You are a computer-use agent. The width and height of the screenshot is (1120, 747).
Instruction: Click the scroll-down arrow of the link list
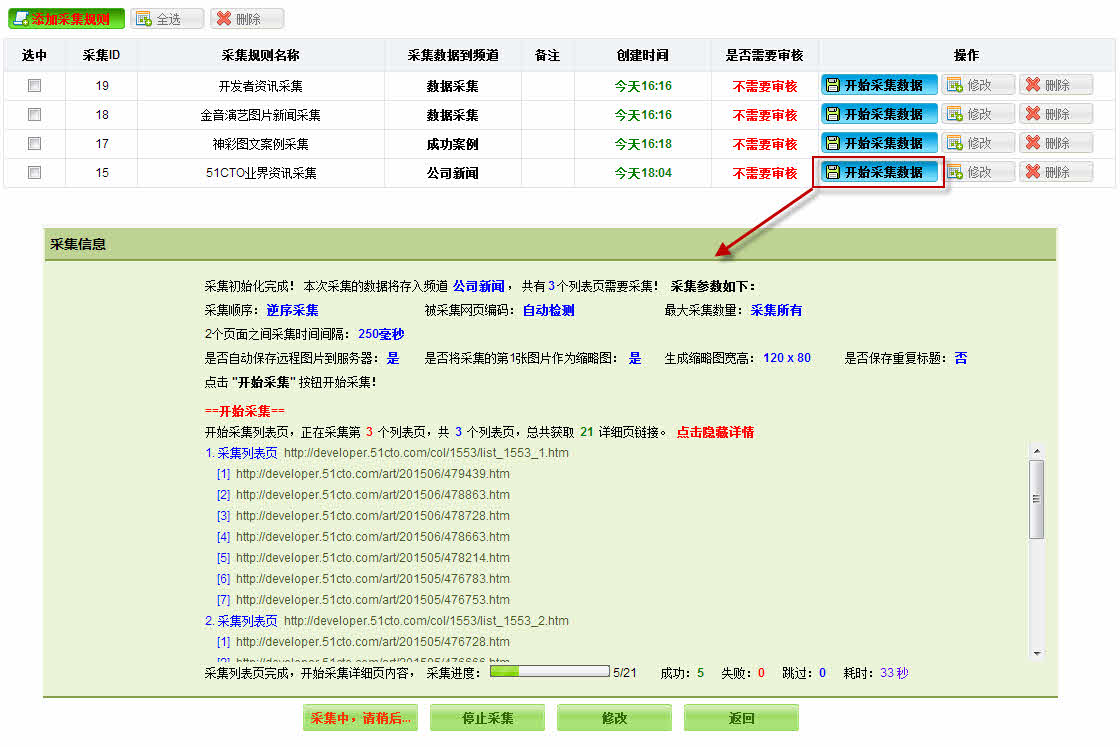click(x=1036, y=653)
